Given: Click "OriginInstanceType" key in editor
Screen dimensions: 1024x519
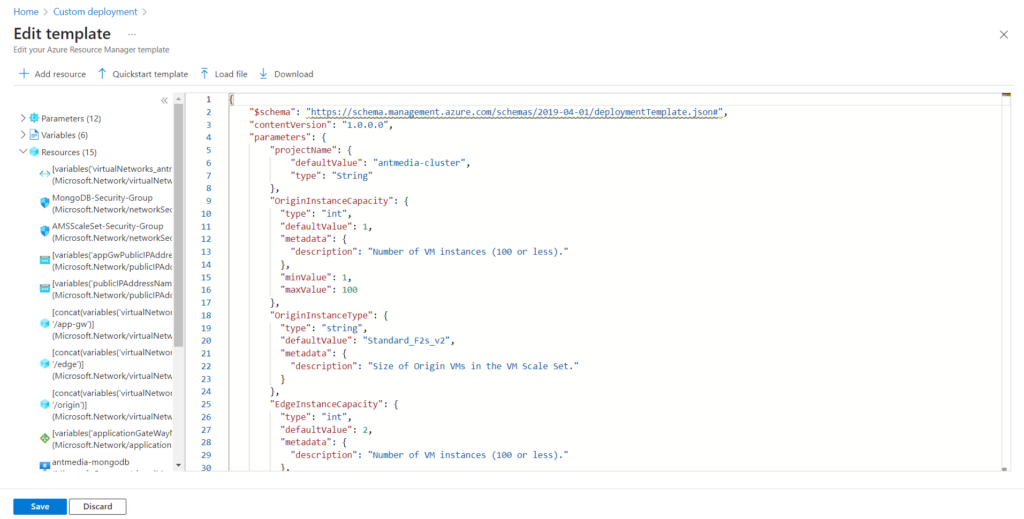Looking at the screenshot, I should 321,315.
